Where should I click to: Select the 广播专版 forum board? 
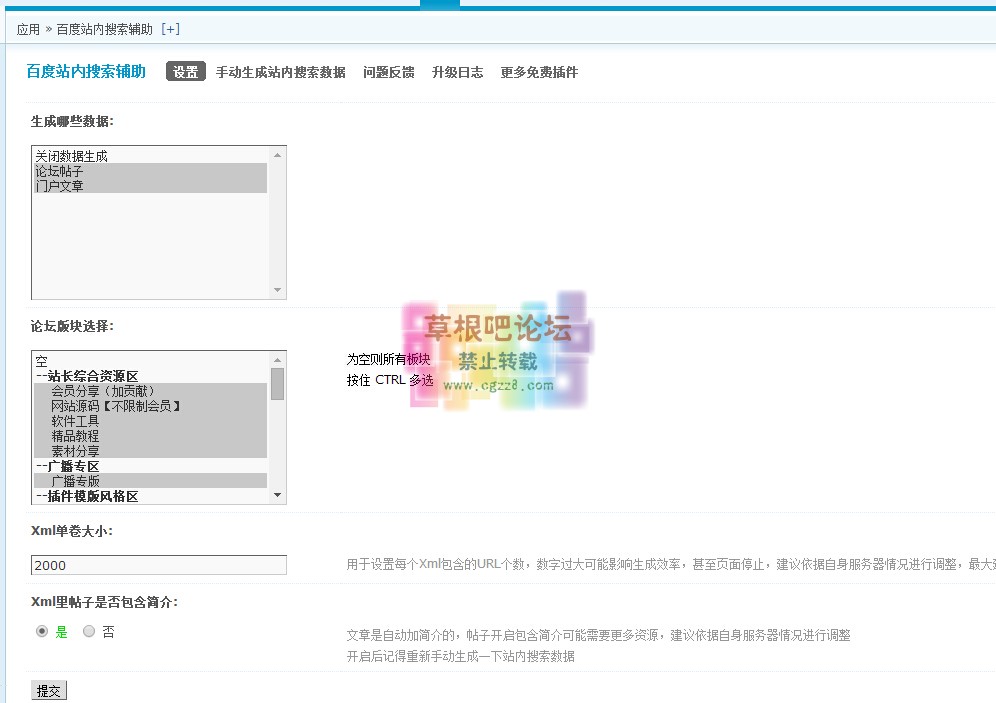[x=75, y=481]
